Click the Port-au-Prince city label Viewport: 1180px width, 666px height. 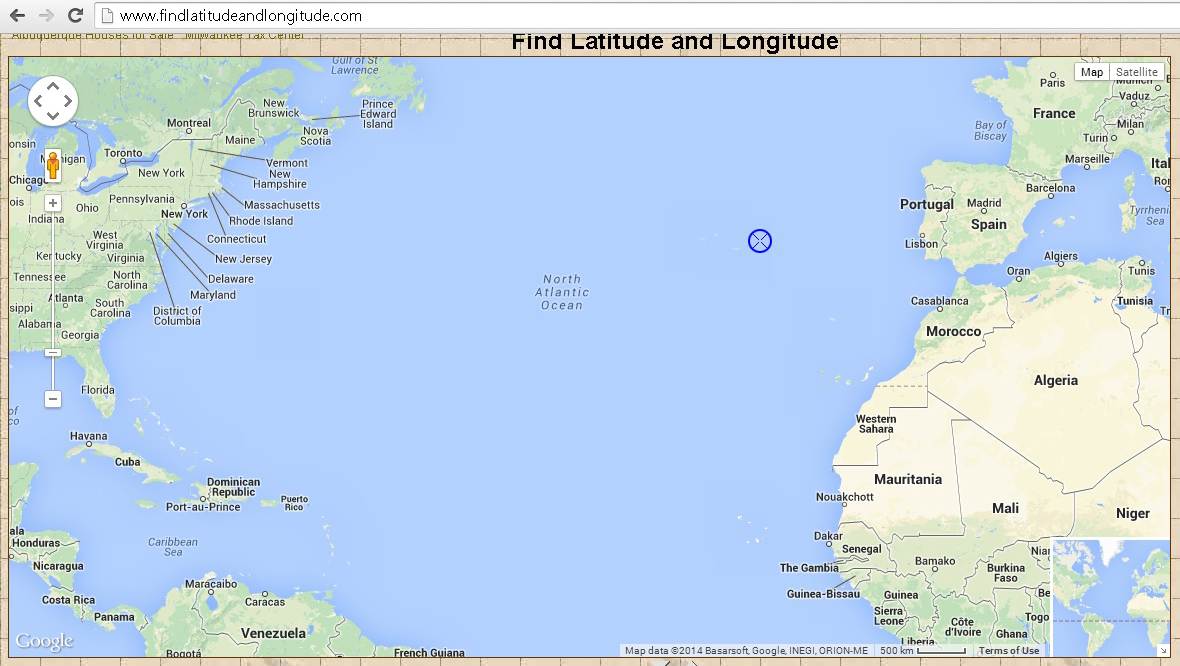(x=203, y=507)
